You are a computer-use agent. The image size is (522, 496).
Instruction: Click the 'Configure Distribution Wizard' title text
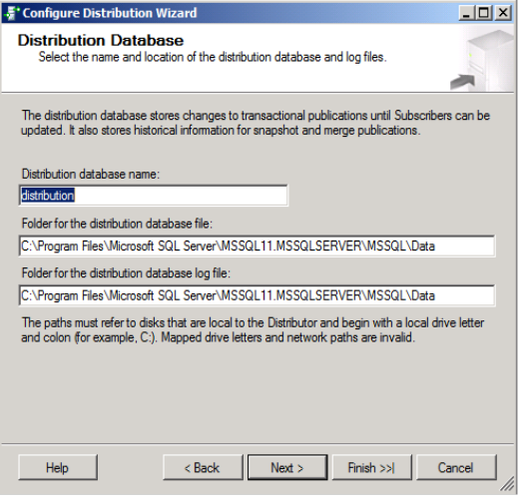(110, 13)
